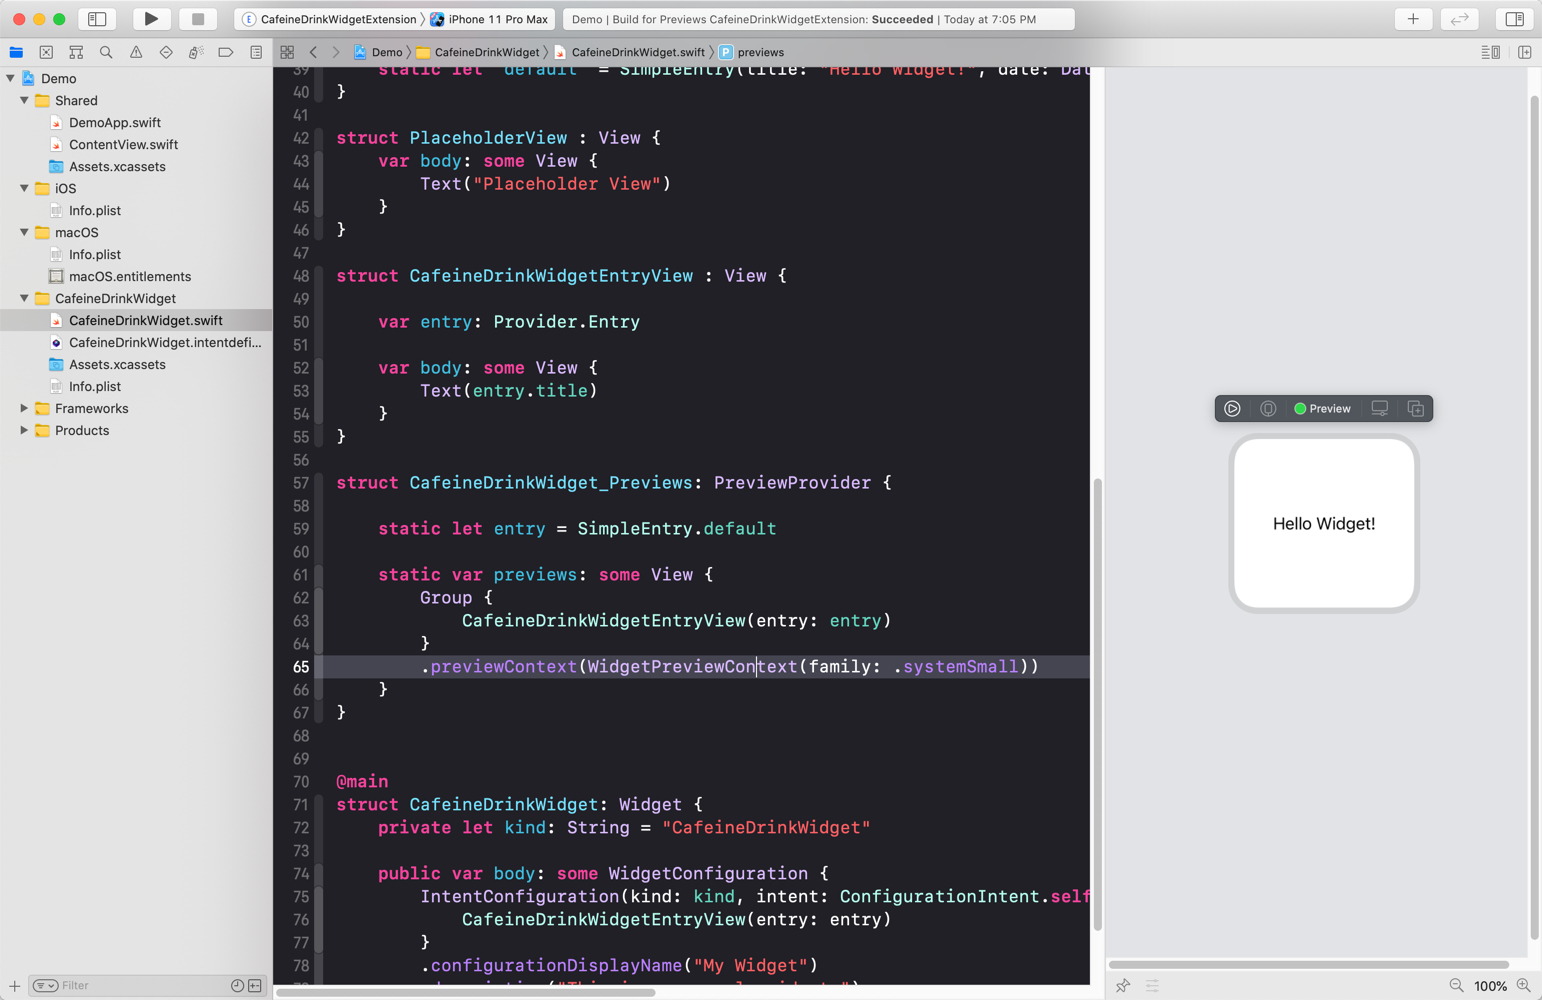Select previews symbol in jump bar

pos(752,52)
